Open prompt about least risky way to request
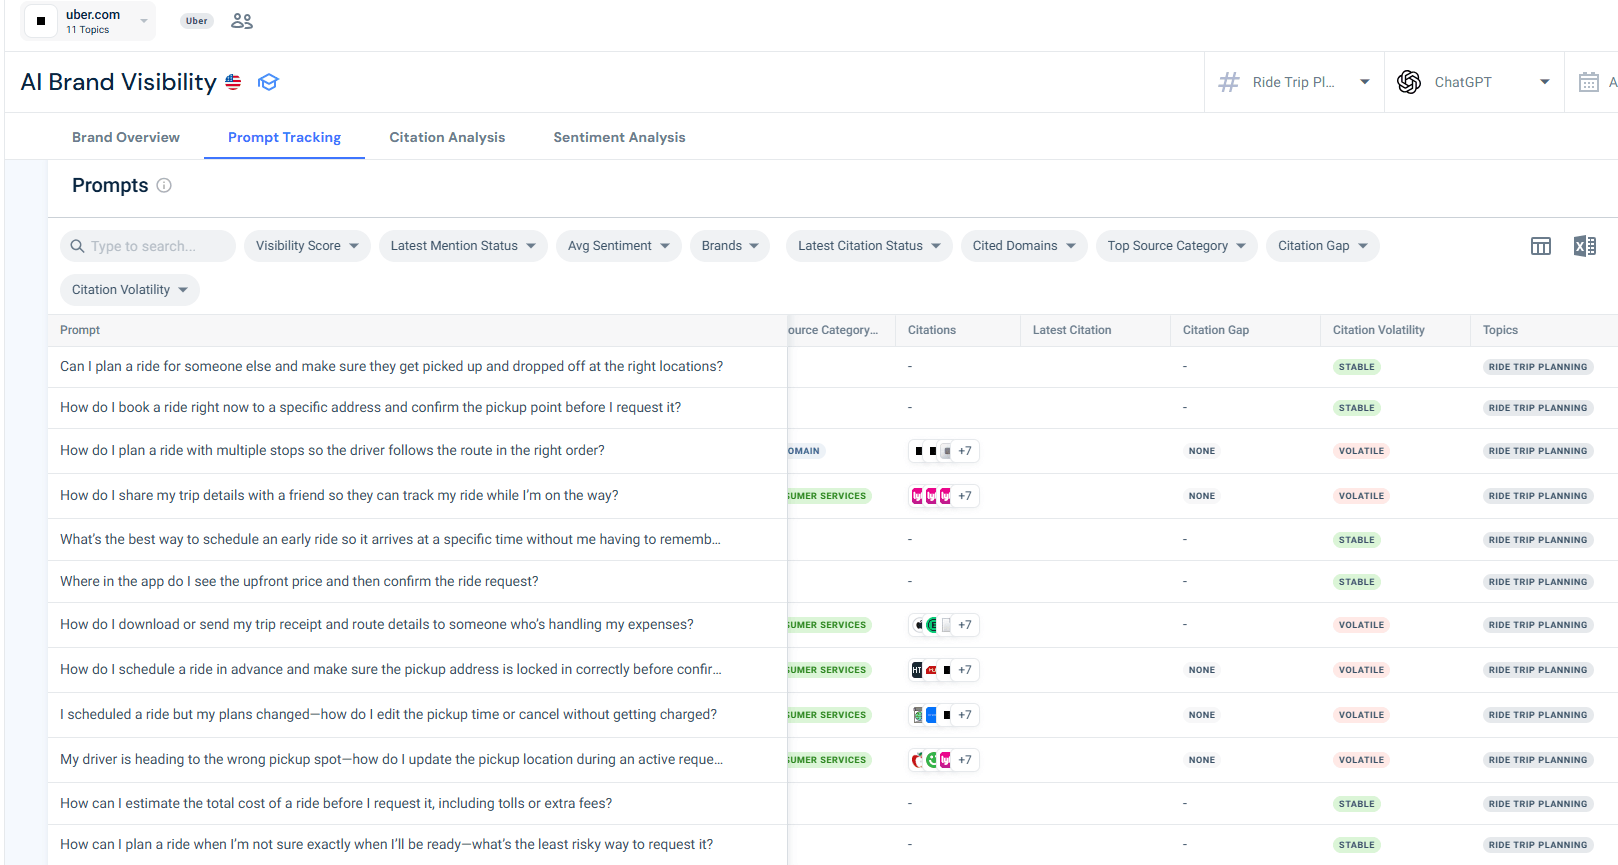This screenshot has width=1618, height=865. click(x=386, y=845)
